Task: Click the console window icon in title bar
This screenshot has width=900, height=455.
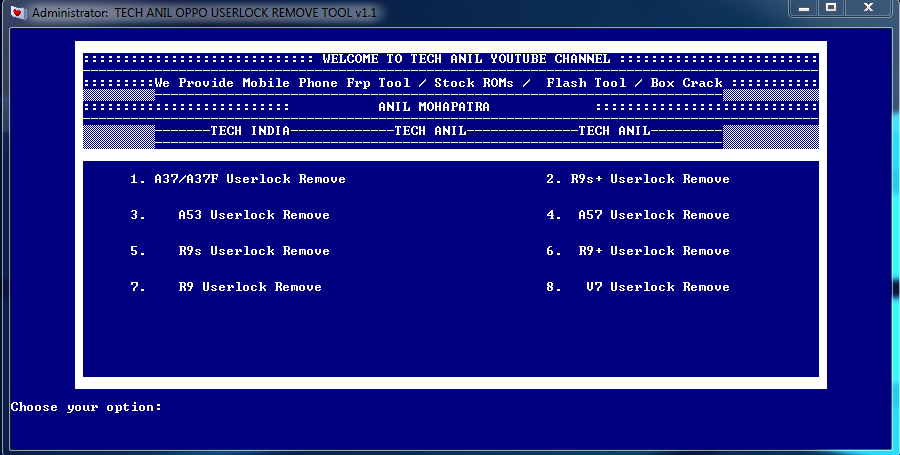Action: click(x=19, y=12)
